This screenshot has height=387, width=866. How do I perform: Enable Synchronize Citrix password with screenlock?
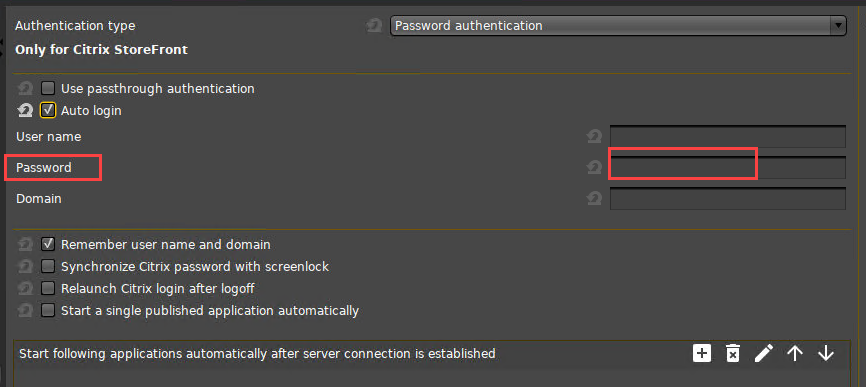pyautogui.click(x=48, y=267)
